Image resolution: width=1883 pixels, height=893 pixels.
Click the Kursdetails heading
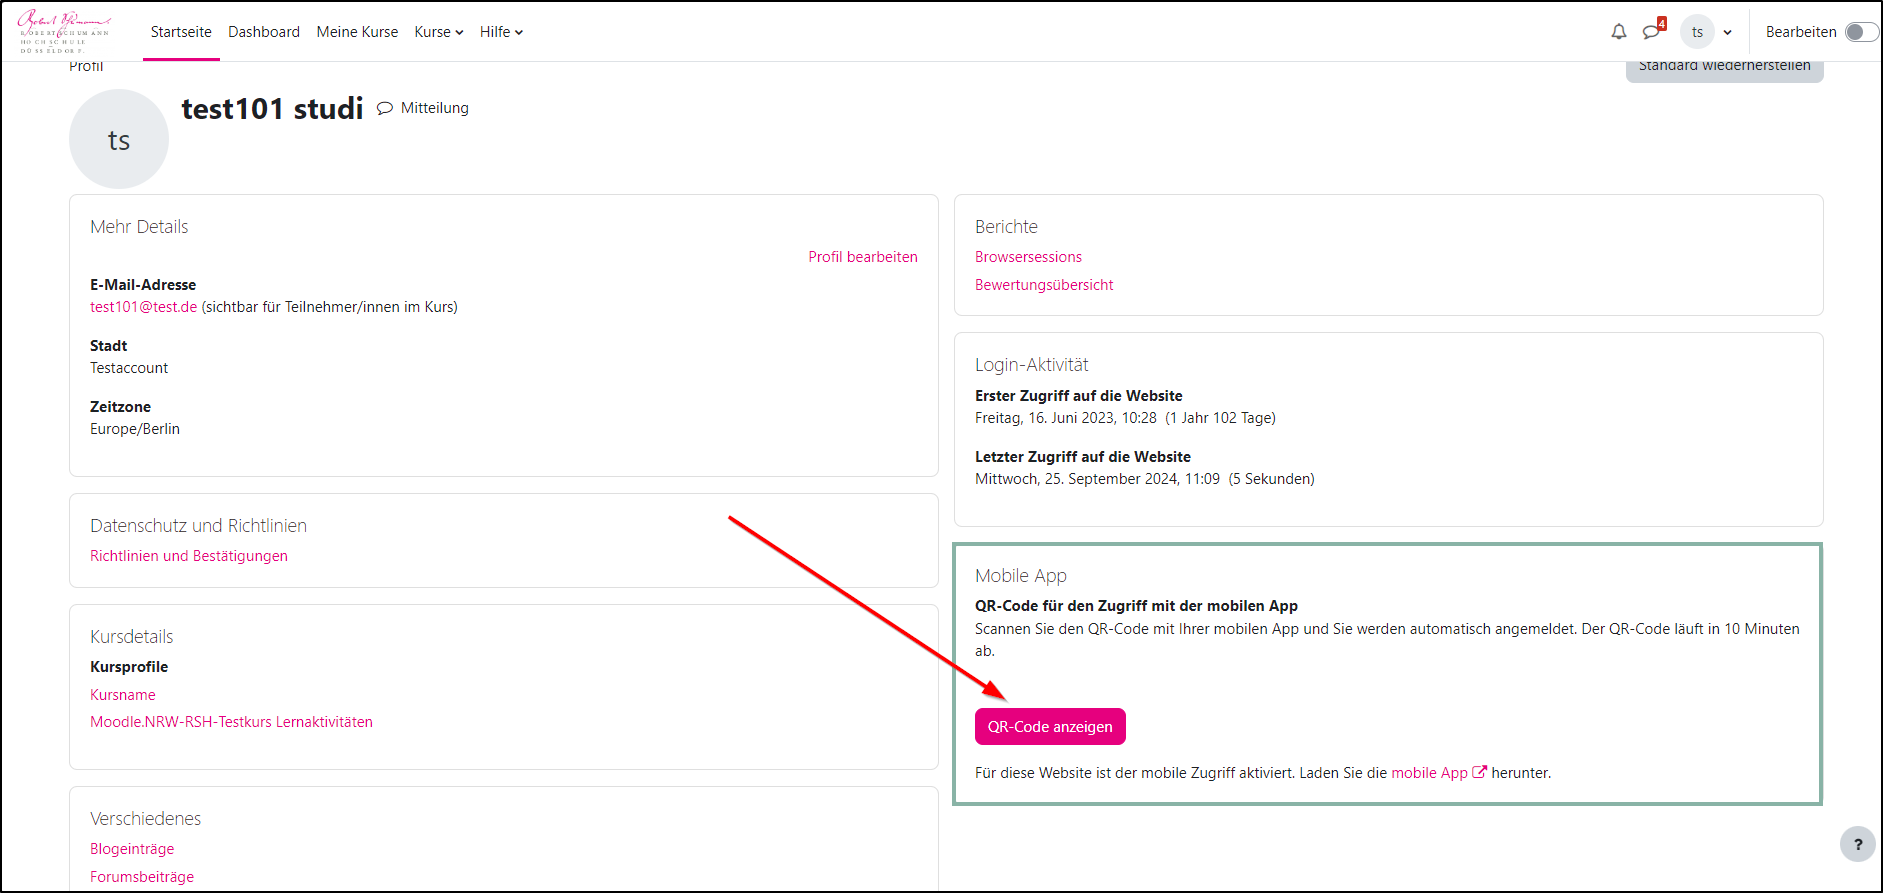coord(131,637)
